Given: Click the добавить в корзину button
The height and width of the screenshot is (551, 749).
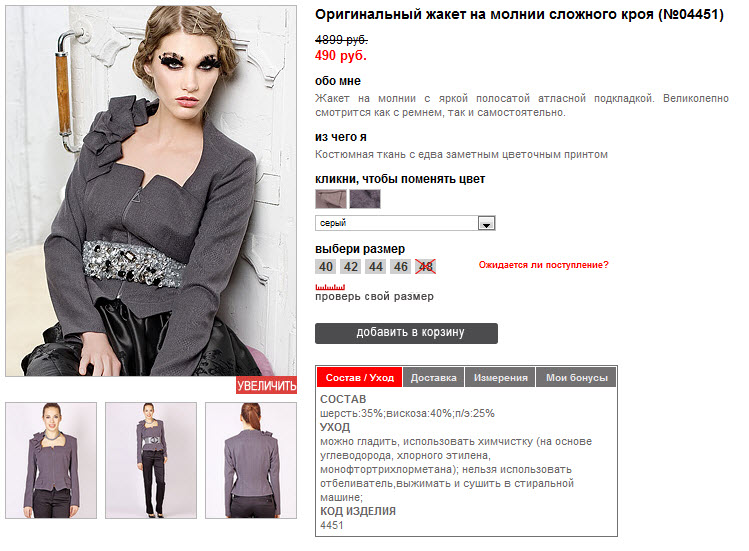Looking at the screenshot, I should 406,333.
